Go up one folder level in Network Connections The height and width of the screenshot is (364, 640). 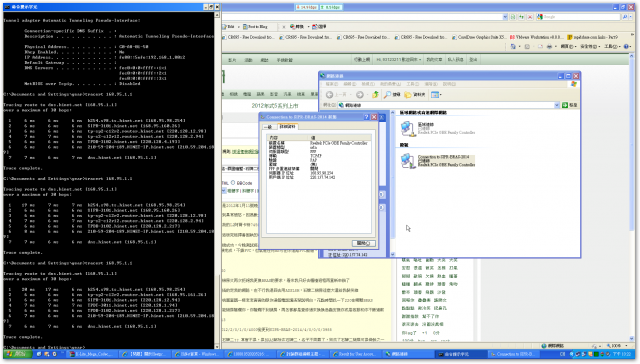coord(375,95)
